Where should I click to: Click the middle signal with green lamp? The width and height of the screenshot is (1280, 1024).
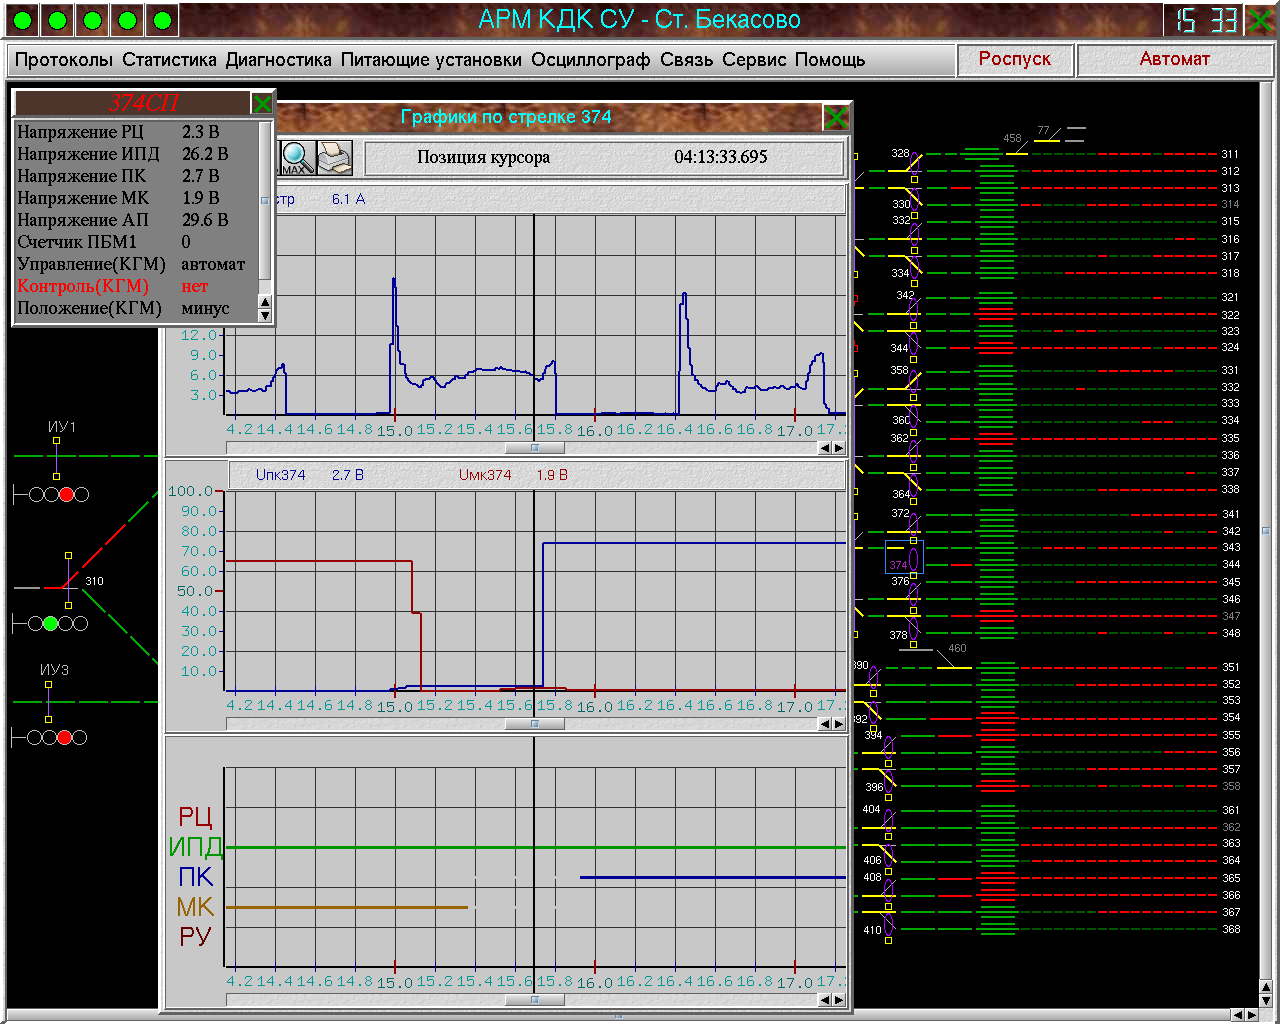(x=51, y=623)
